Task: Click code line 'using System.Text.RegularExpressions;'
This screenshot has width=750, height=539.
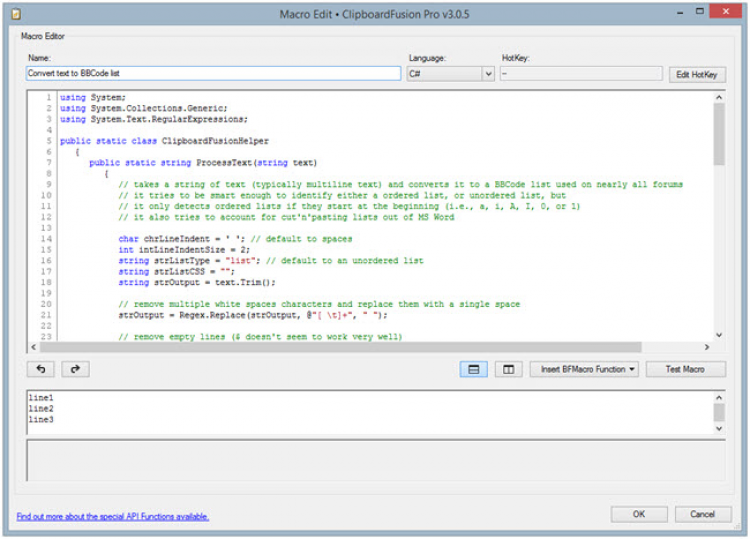Action: 154,119
